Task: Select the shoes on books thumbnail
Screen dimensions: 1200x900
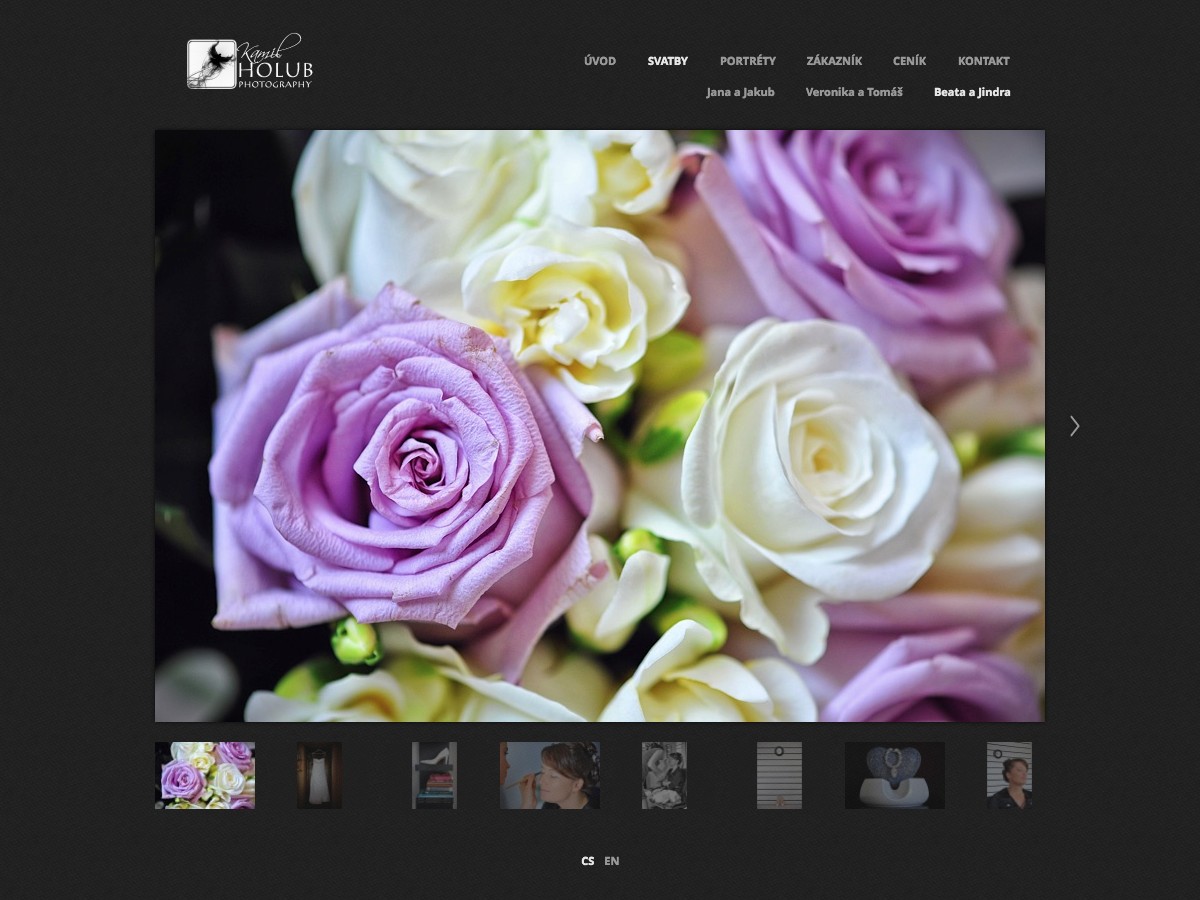Action: 434,775
